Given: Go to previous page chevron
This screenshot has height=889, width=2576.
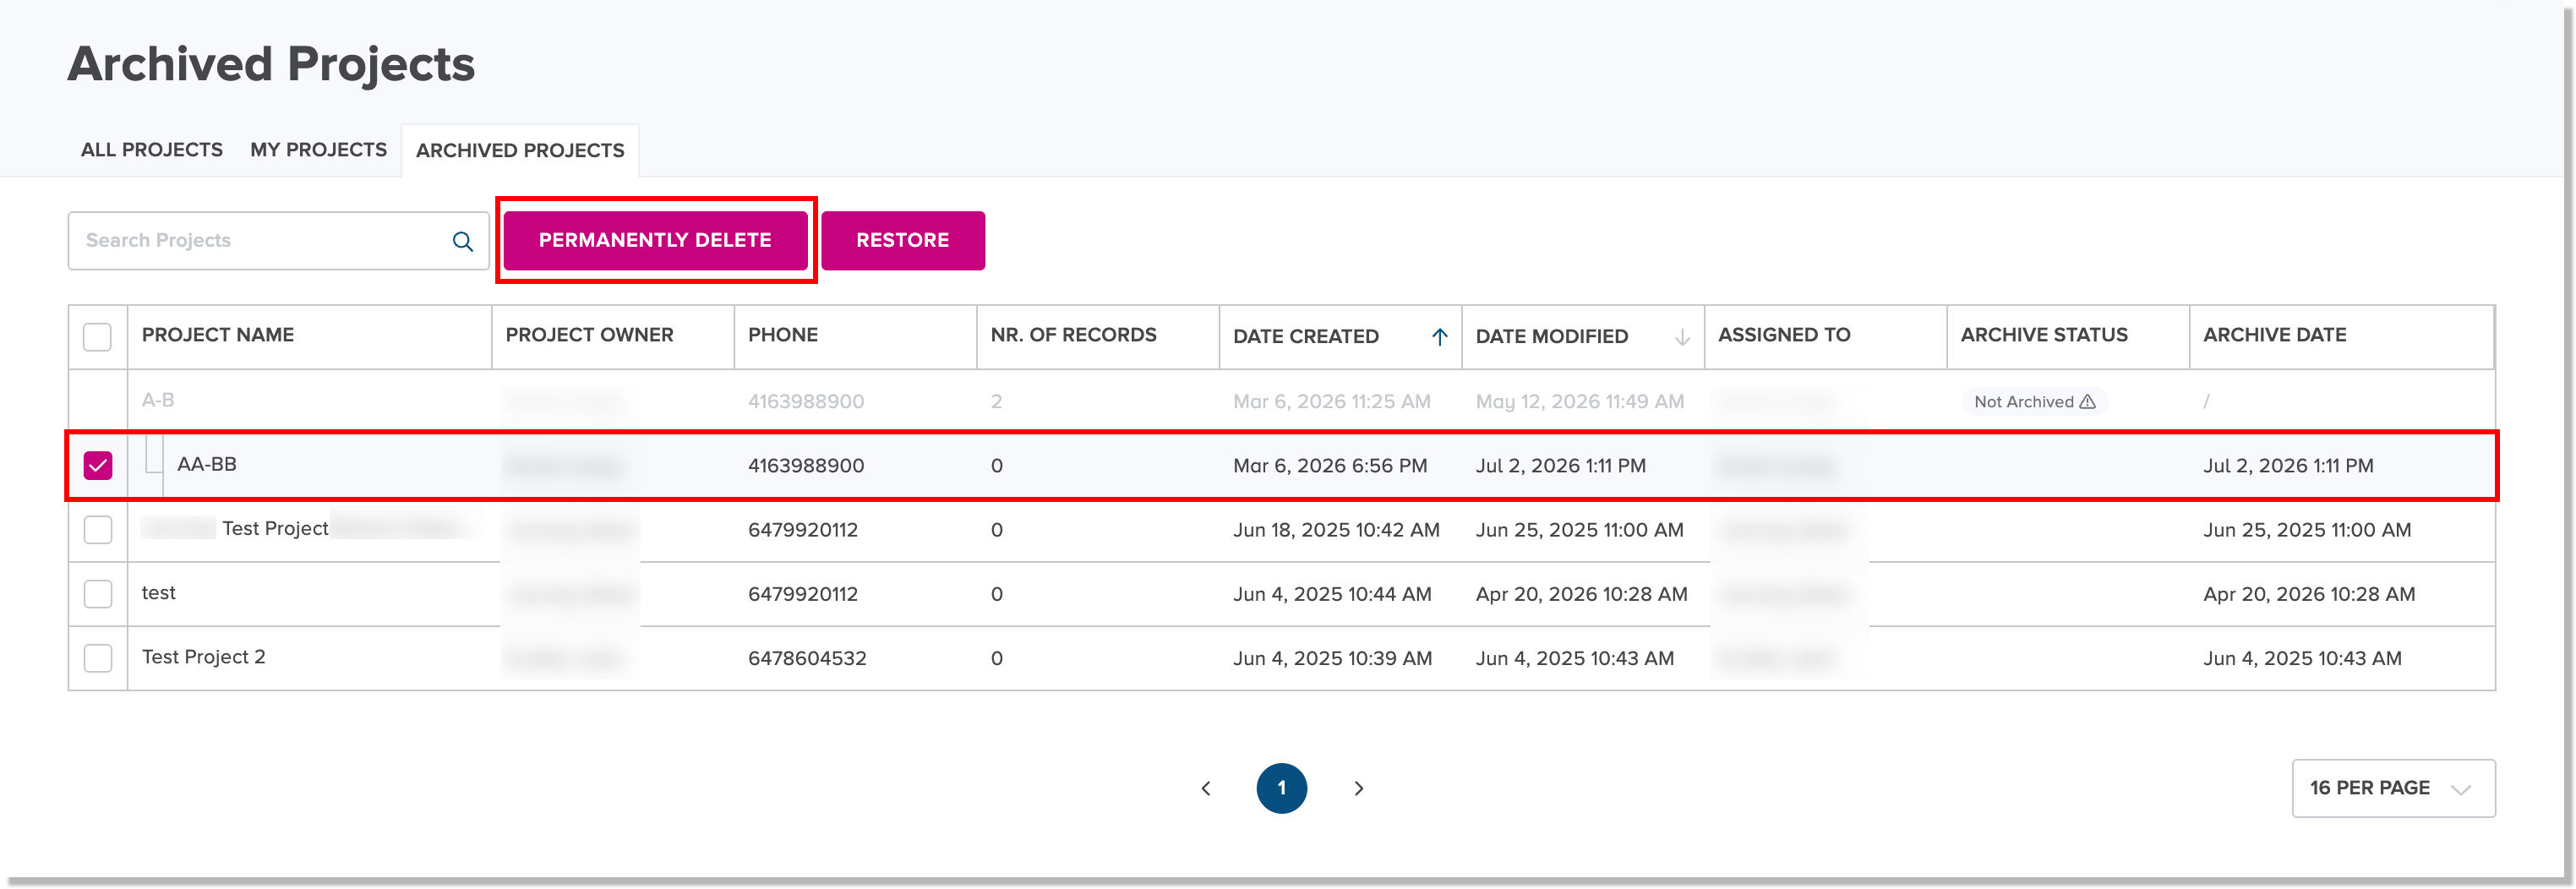Looking at the screenshot, I should 1206,788.
